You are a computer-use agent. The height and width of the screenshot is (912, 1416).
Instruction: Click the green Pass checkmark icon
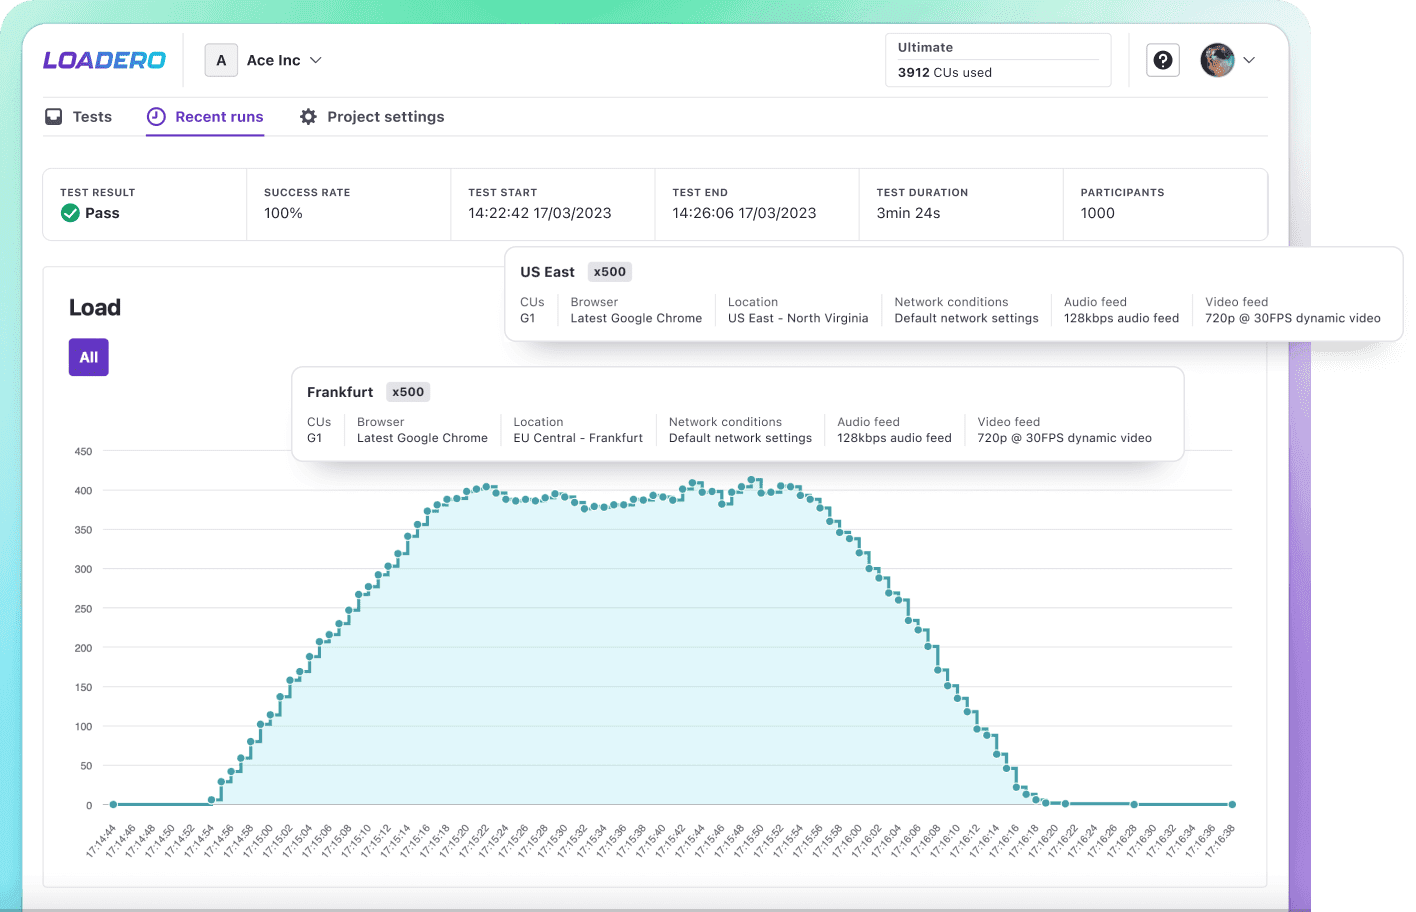coord(70,213)
